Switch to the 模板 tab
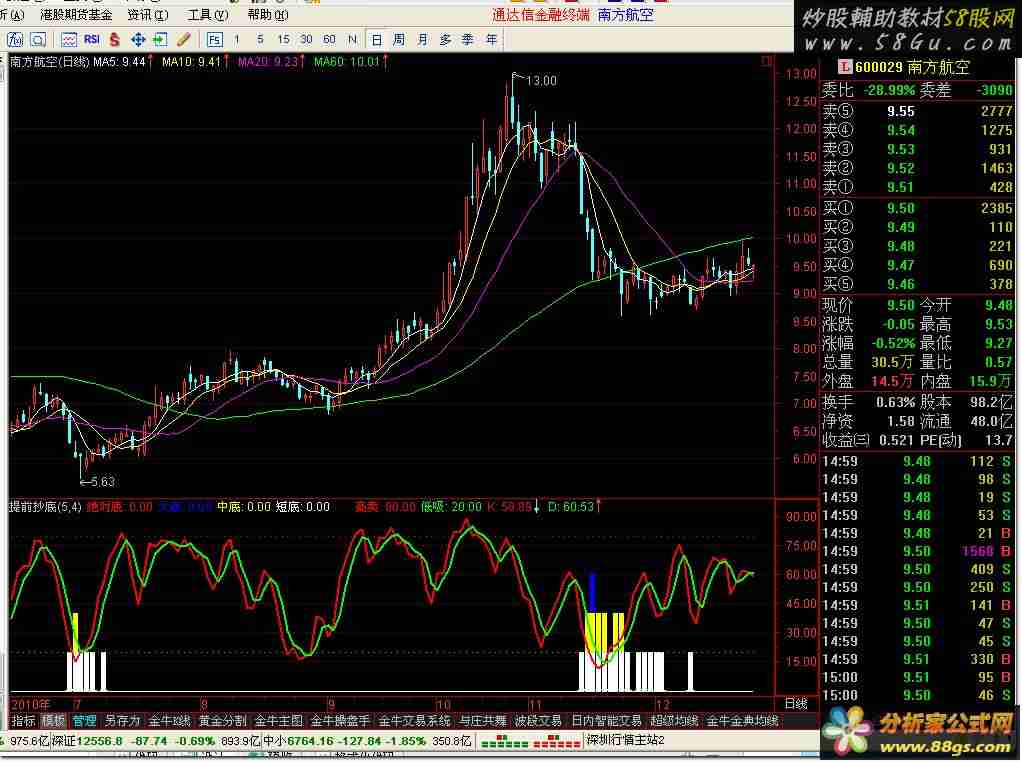This screenshot has height=762, width=1022. tap(53, 721)
